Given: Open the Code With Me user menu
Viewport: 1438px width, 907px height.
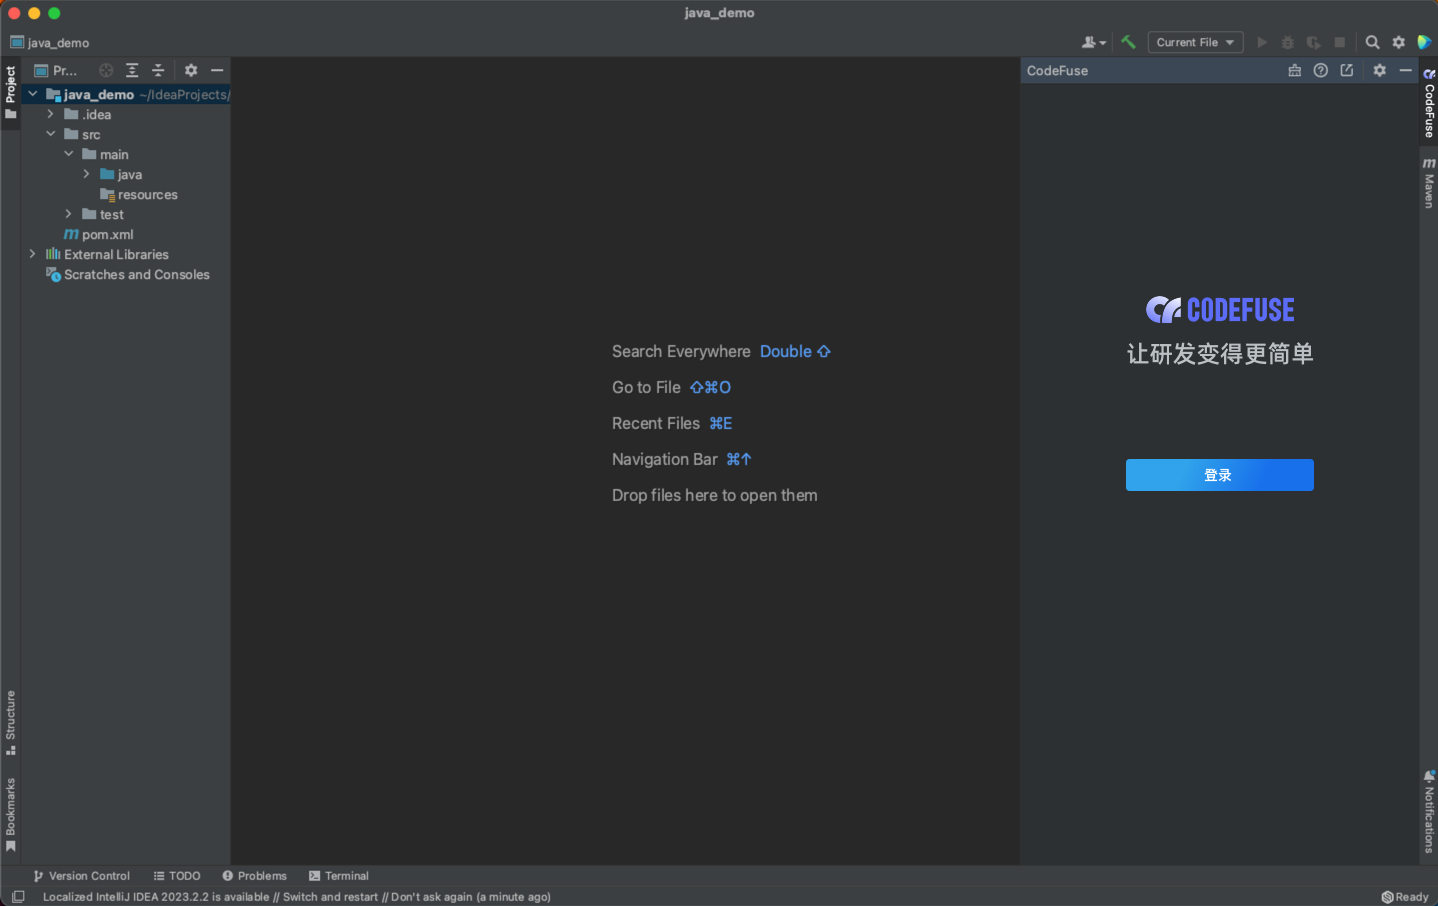Looking at the screenshot, I should coord(1093,42).
